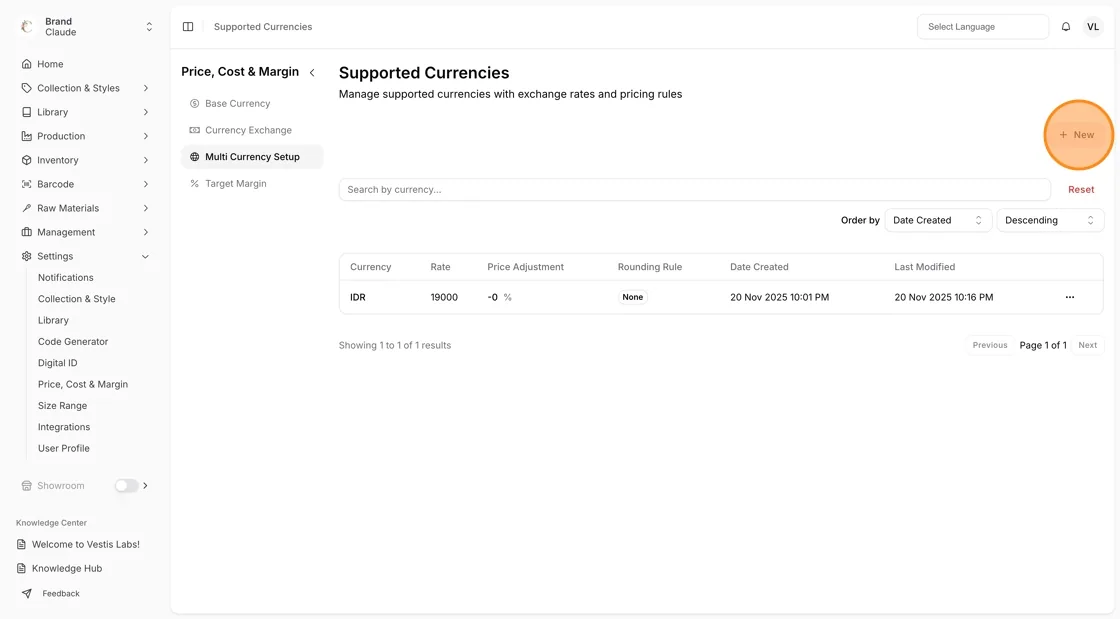The height and width of the screenshot is (619, 1120).
Task: Click the Welcome to Vestis Labs document icon
Action: pyautogui.click(x=21, y=544)
